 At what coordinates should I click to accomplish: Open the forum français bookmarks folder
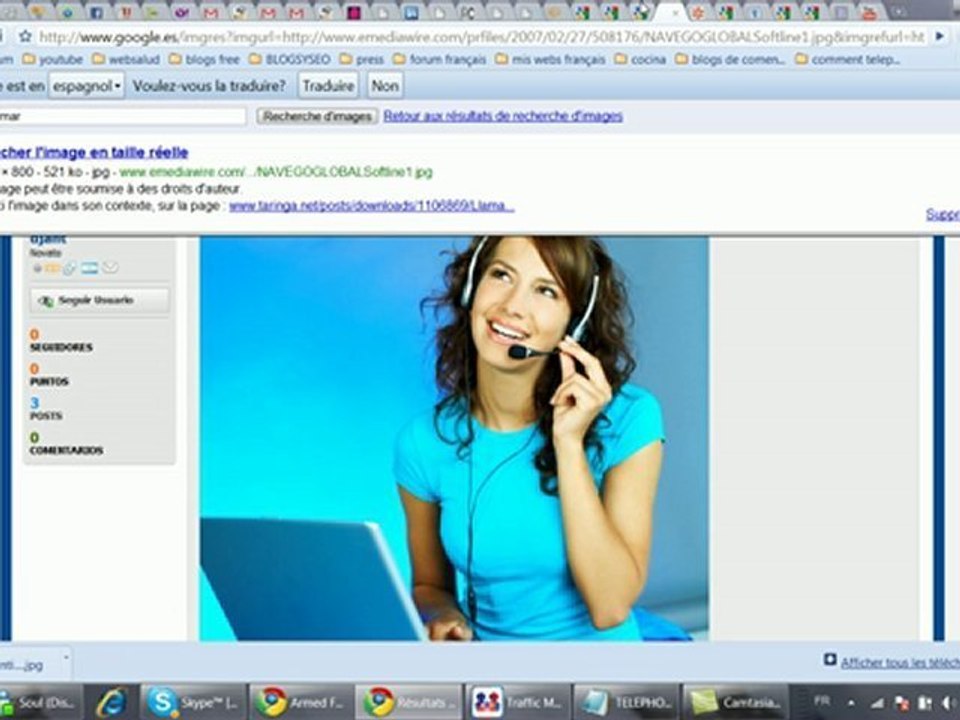click(x=440, y=59)
